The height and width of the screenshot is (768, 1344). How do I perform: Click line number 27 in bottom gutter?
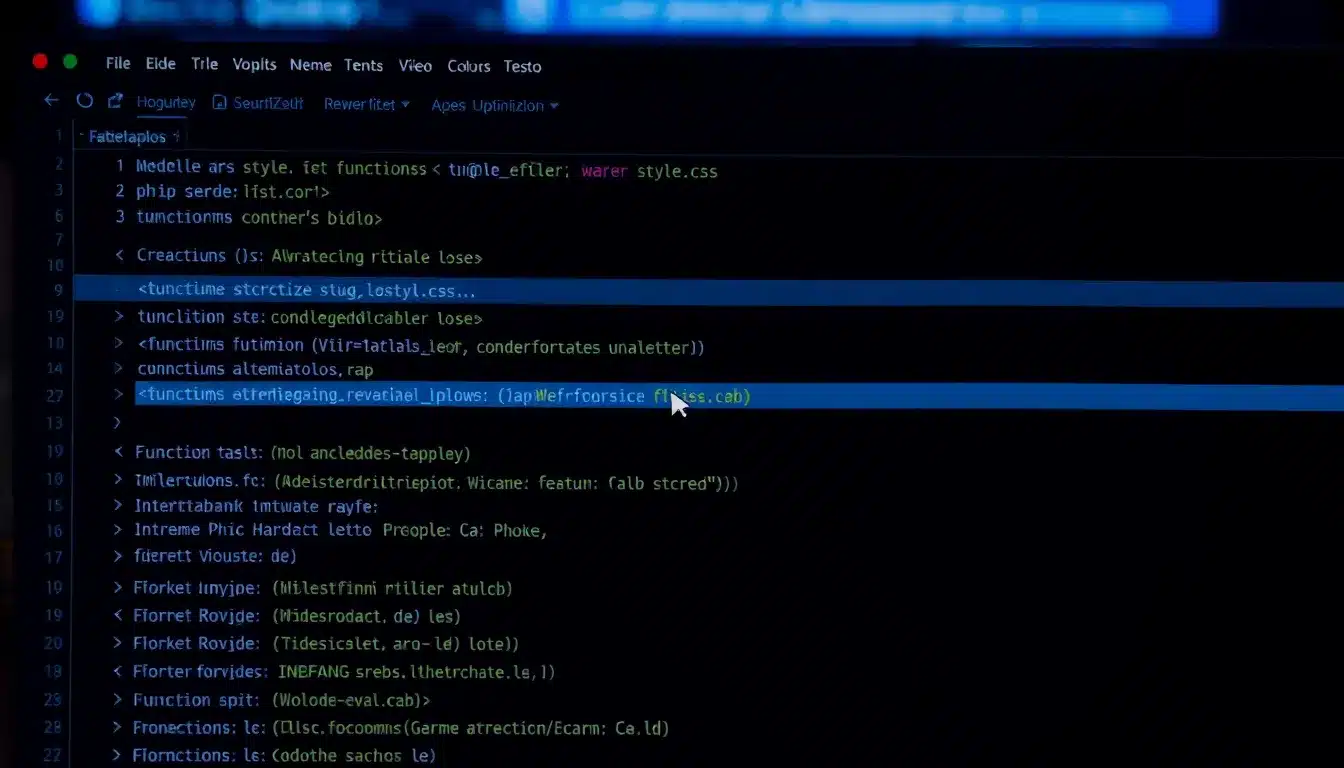(53, 755)
